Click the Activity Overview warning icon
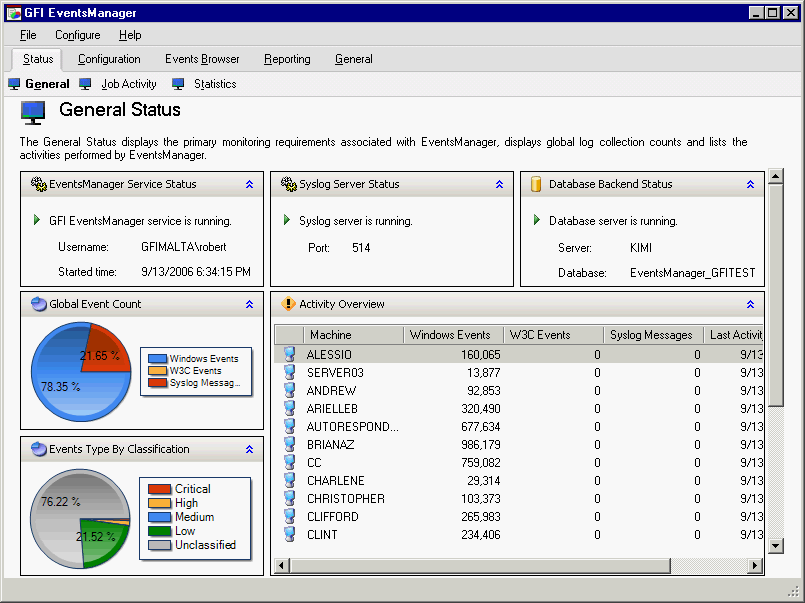805x603 pixels. tap(288, 304)
